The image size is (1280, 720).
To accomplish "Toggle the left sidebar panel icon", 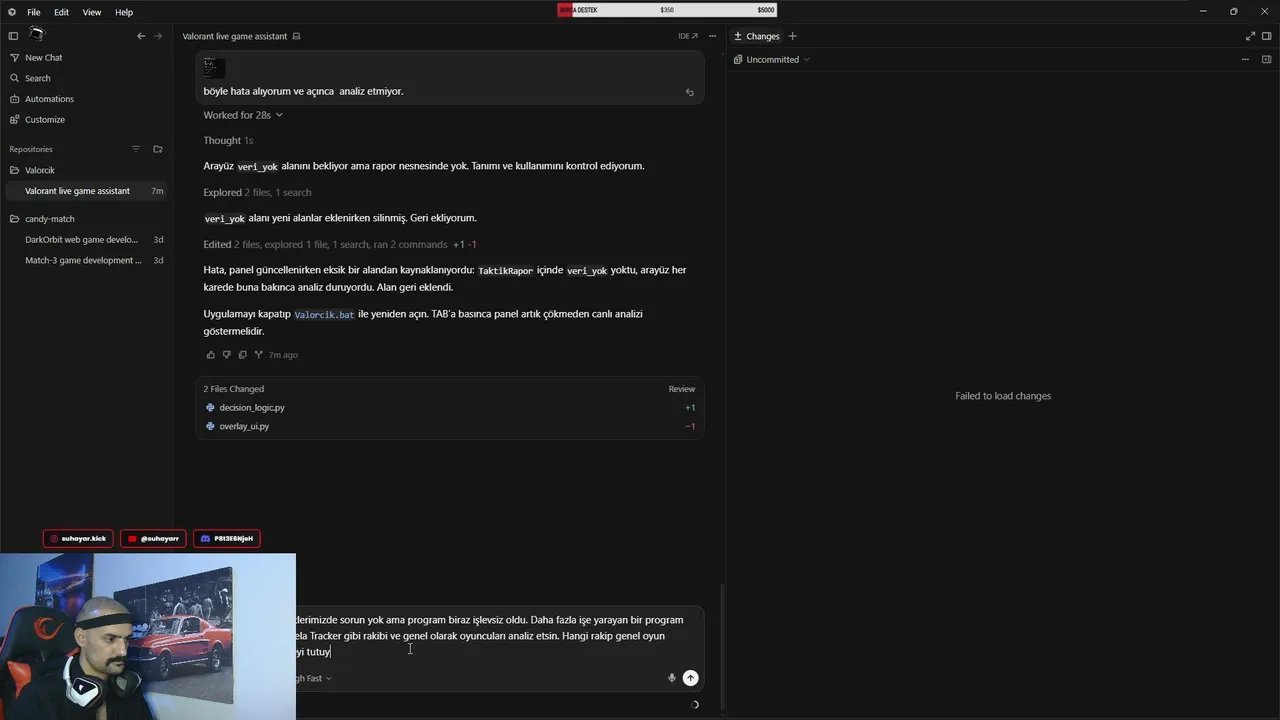I will [x=13, y=36].
